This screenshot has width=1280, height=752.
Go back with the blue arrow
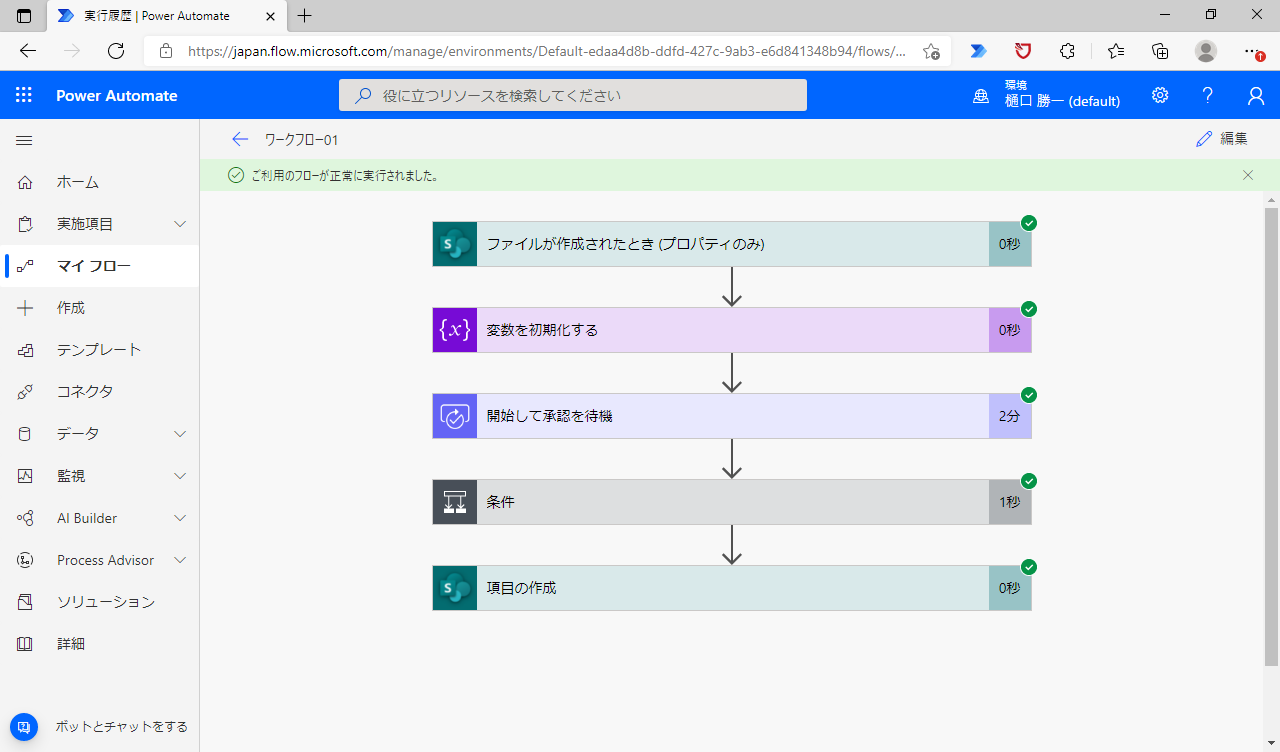coord(239,140)
